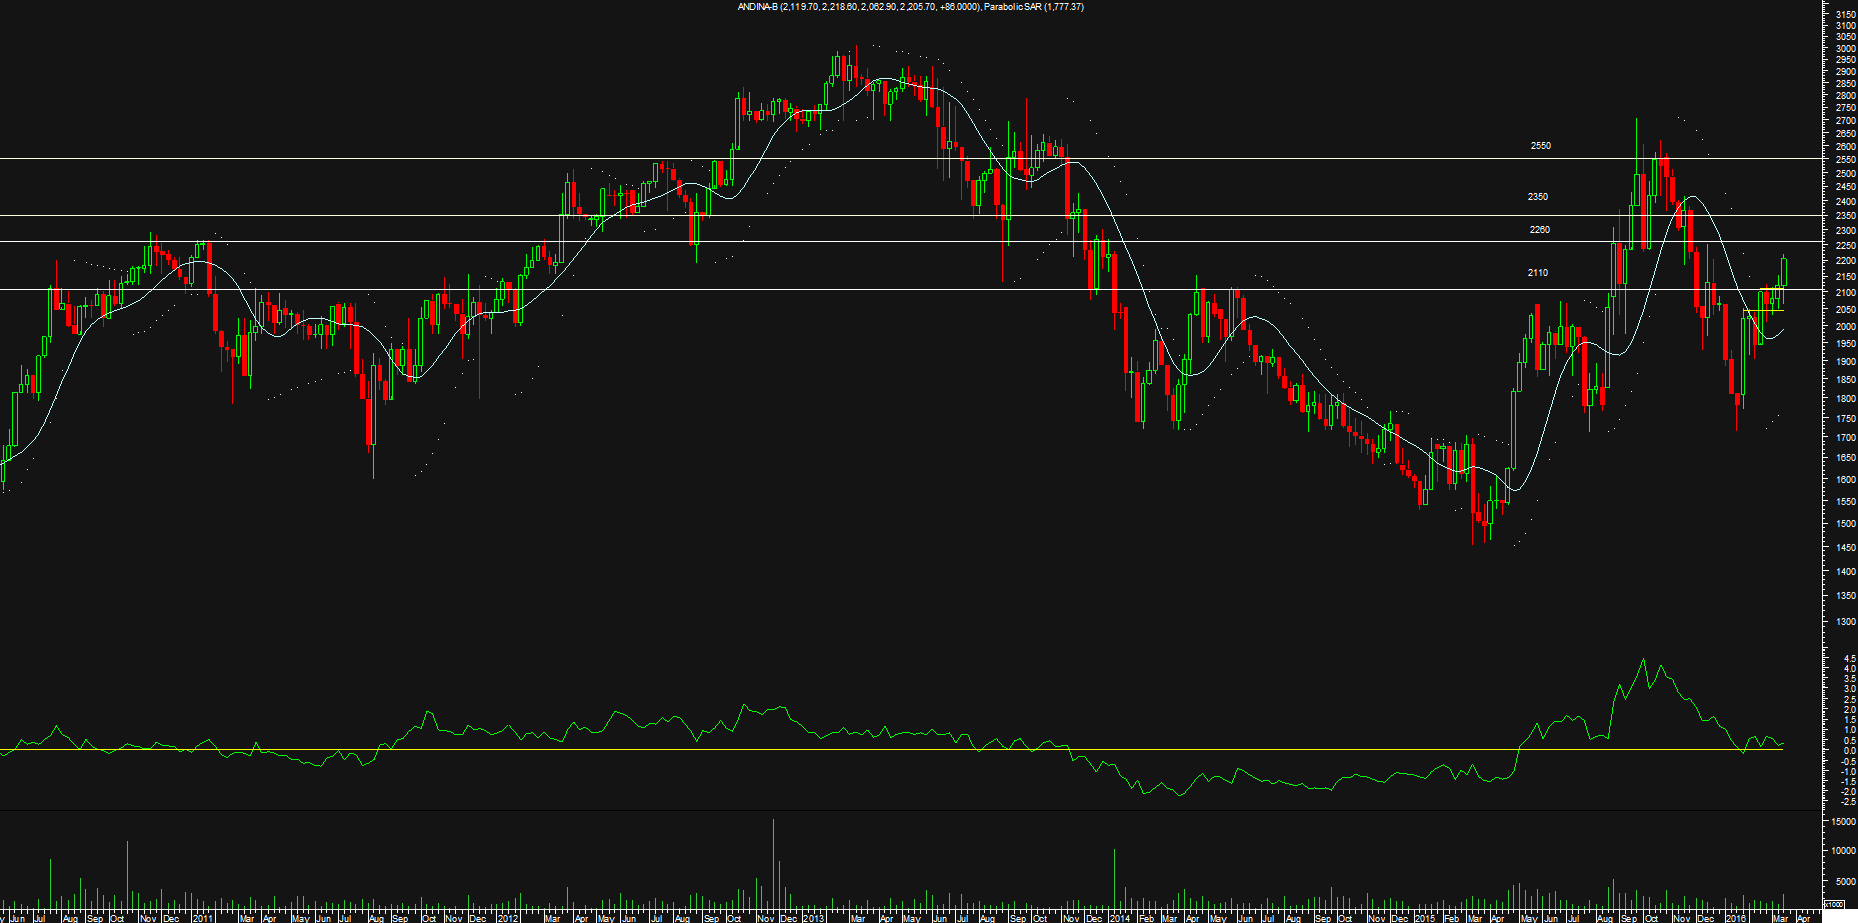The width and height of the screenshot is (1858, 923).
Task: Click the 2260 level label
Action: click(1540, 230)
